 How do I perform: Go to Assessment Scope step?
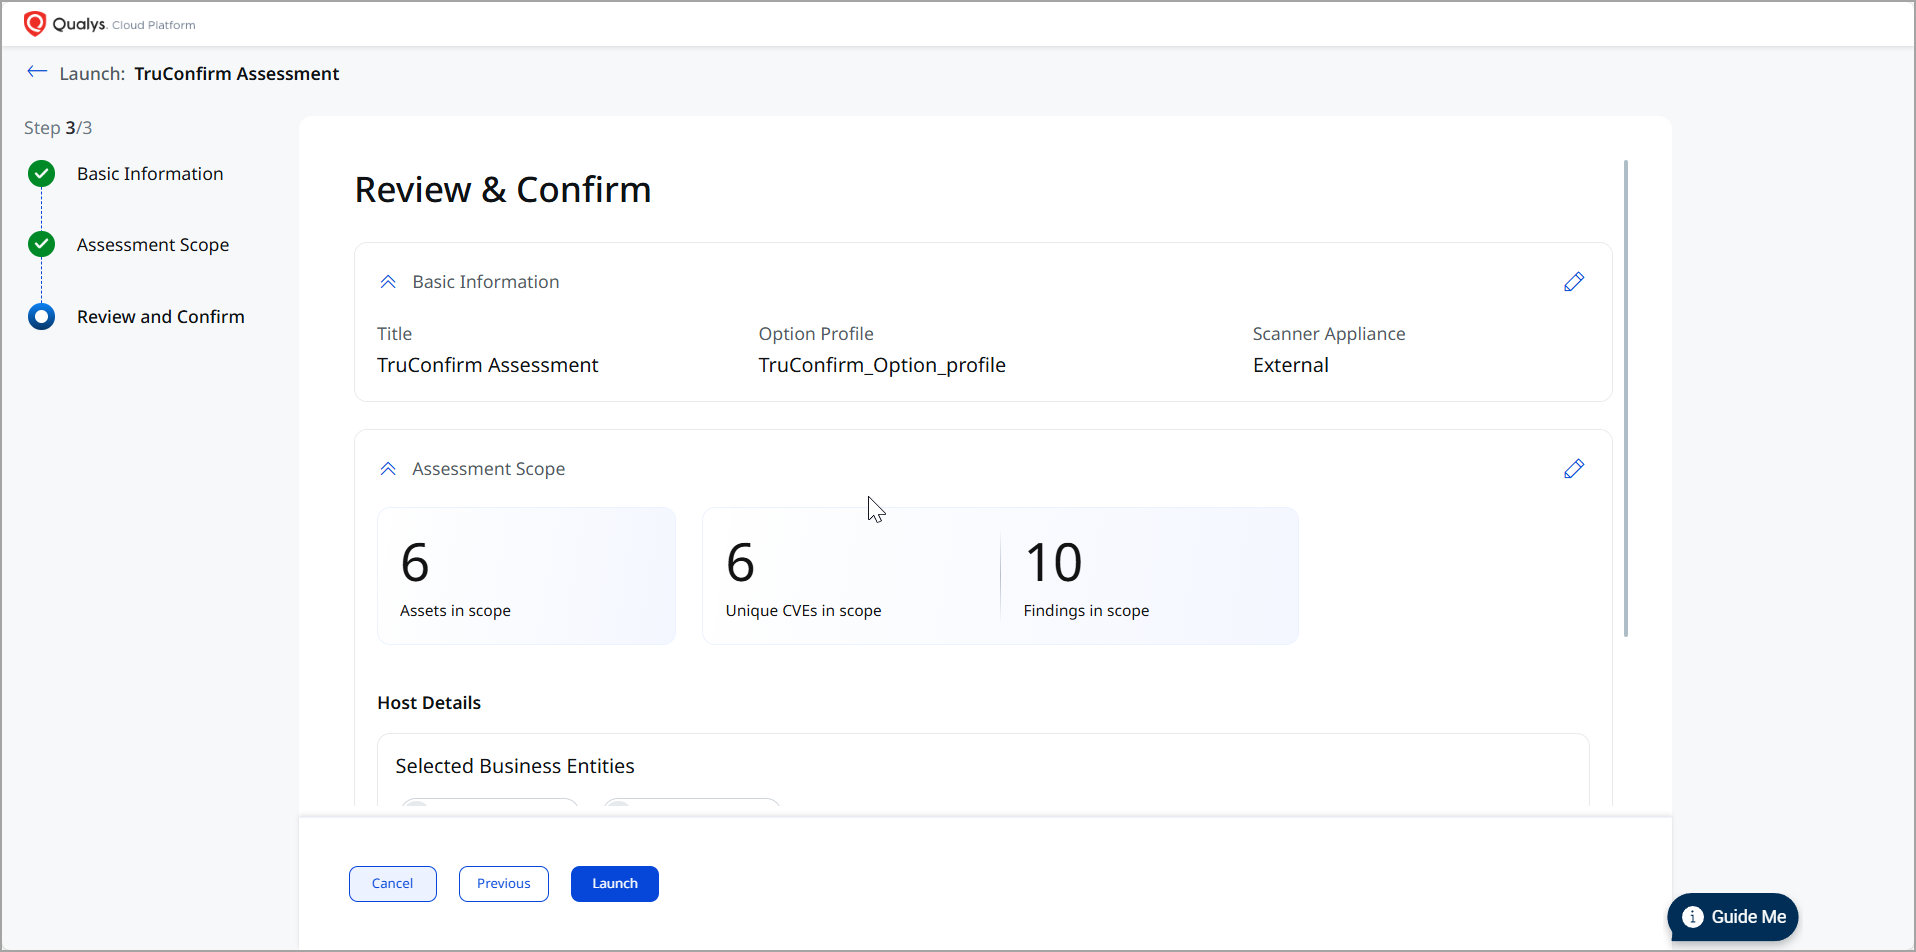pos(153,245)
